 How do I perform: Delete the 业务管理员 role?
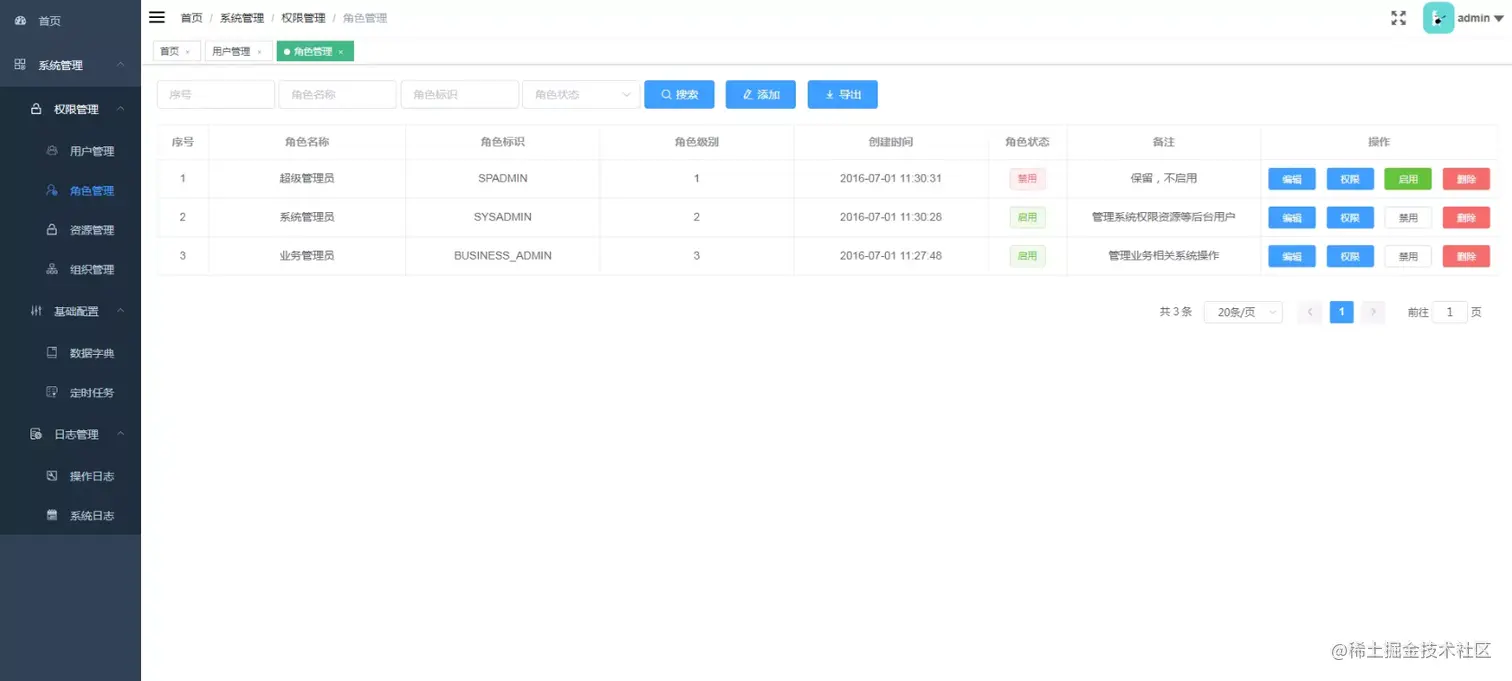[x=1466, y=256]
